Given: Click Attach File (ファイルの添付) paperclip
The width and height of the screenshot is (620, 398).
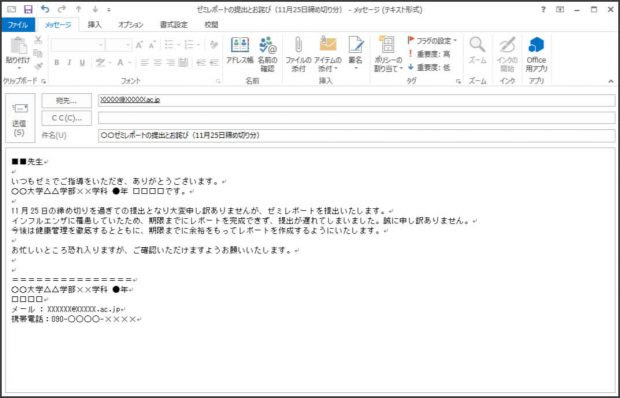Looking at the screenshot, I should tap(299, 55).
